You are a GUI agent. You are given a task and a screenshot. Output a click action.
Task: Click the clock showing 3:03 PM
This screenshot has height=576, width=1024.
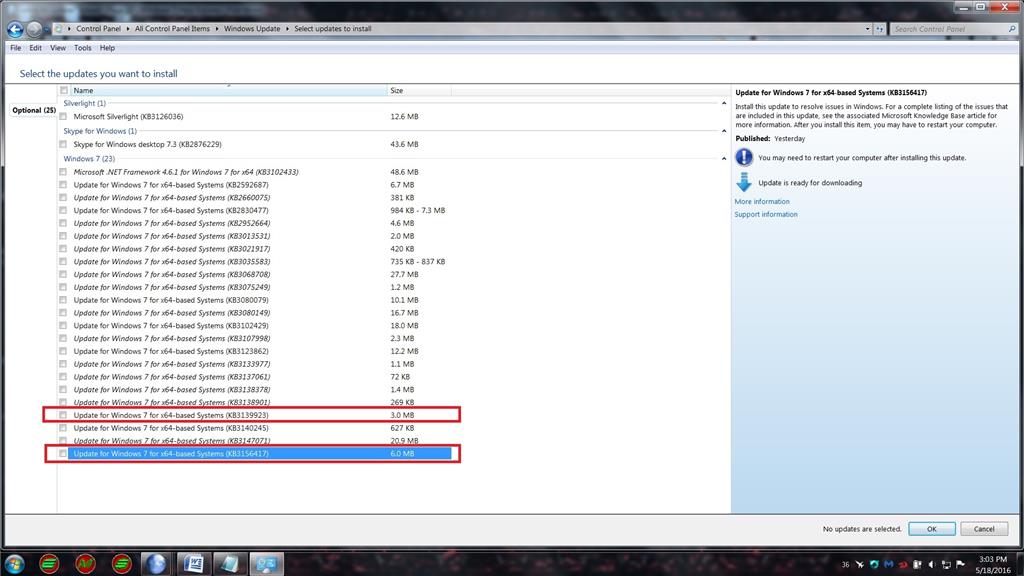(x=993, y=559)
